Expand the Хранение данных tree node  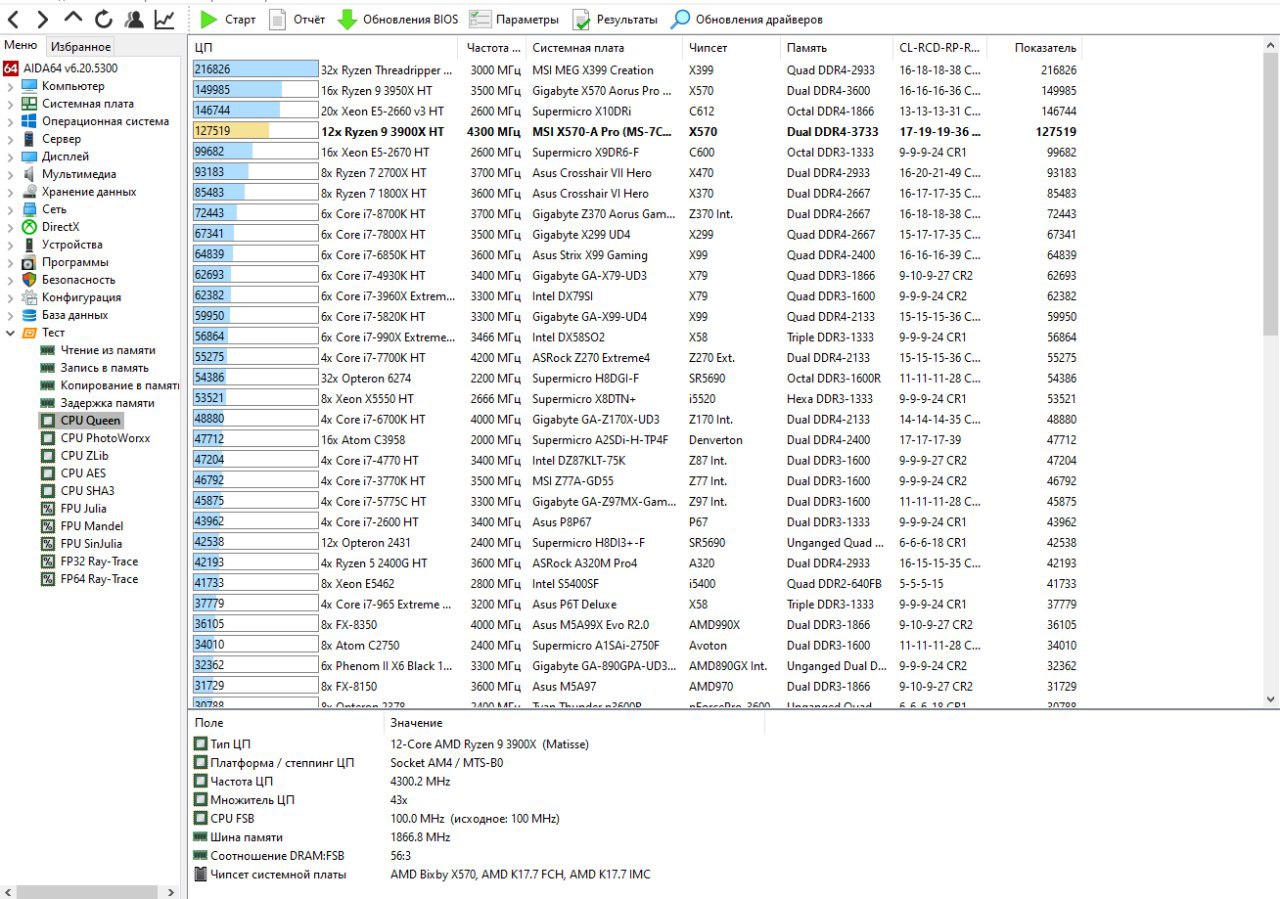(x=10, y=191)
